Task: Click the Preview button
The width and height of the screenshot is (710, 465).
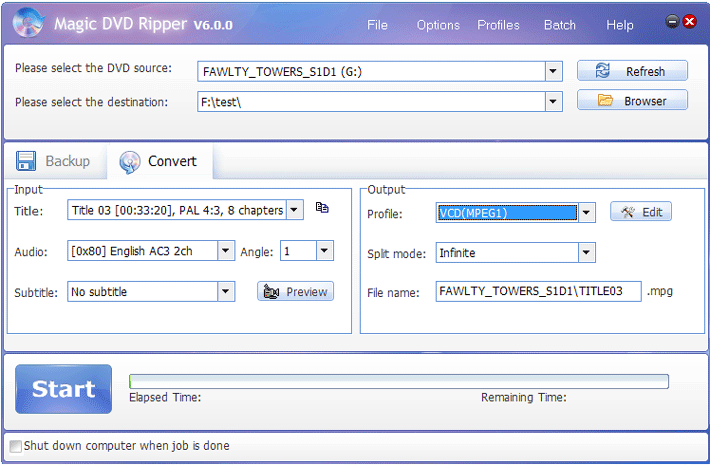Action: click(x=296, y=292)
